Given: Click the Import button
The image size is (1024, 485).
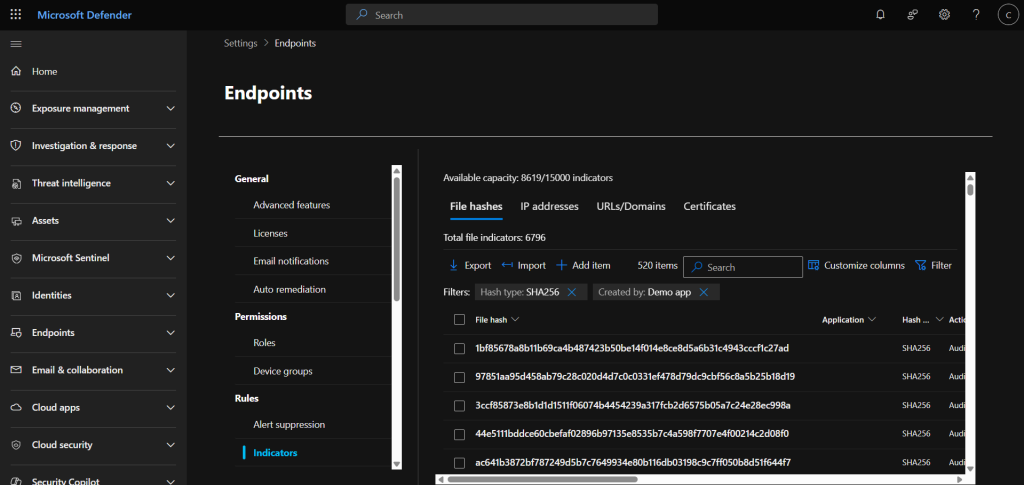Looking at the screenshot, I should (524, 266).
